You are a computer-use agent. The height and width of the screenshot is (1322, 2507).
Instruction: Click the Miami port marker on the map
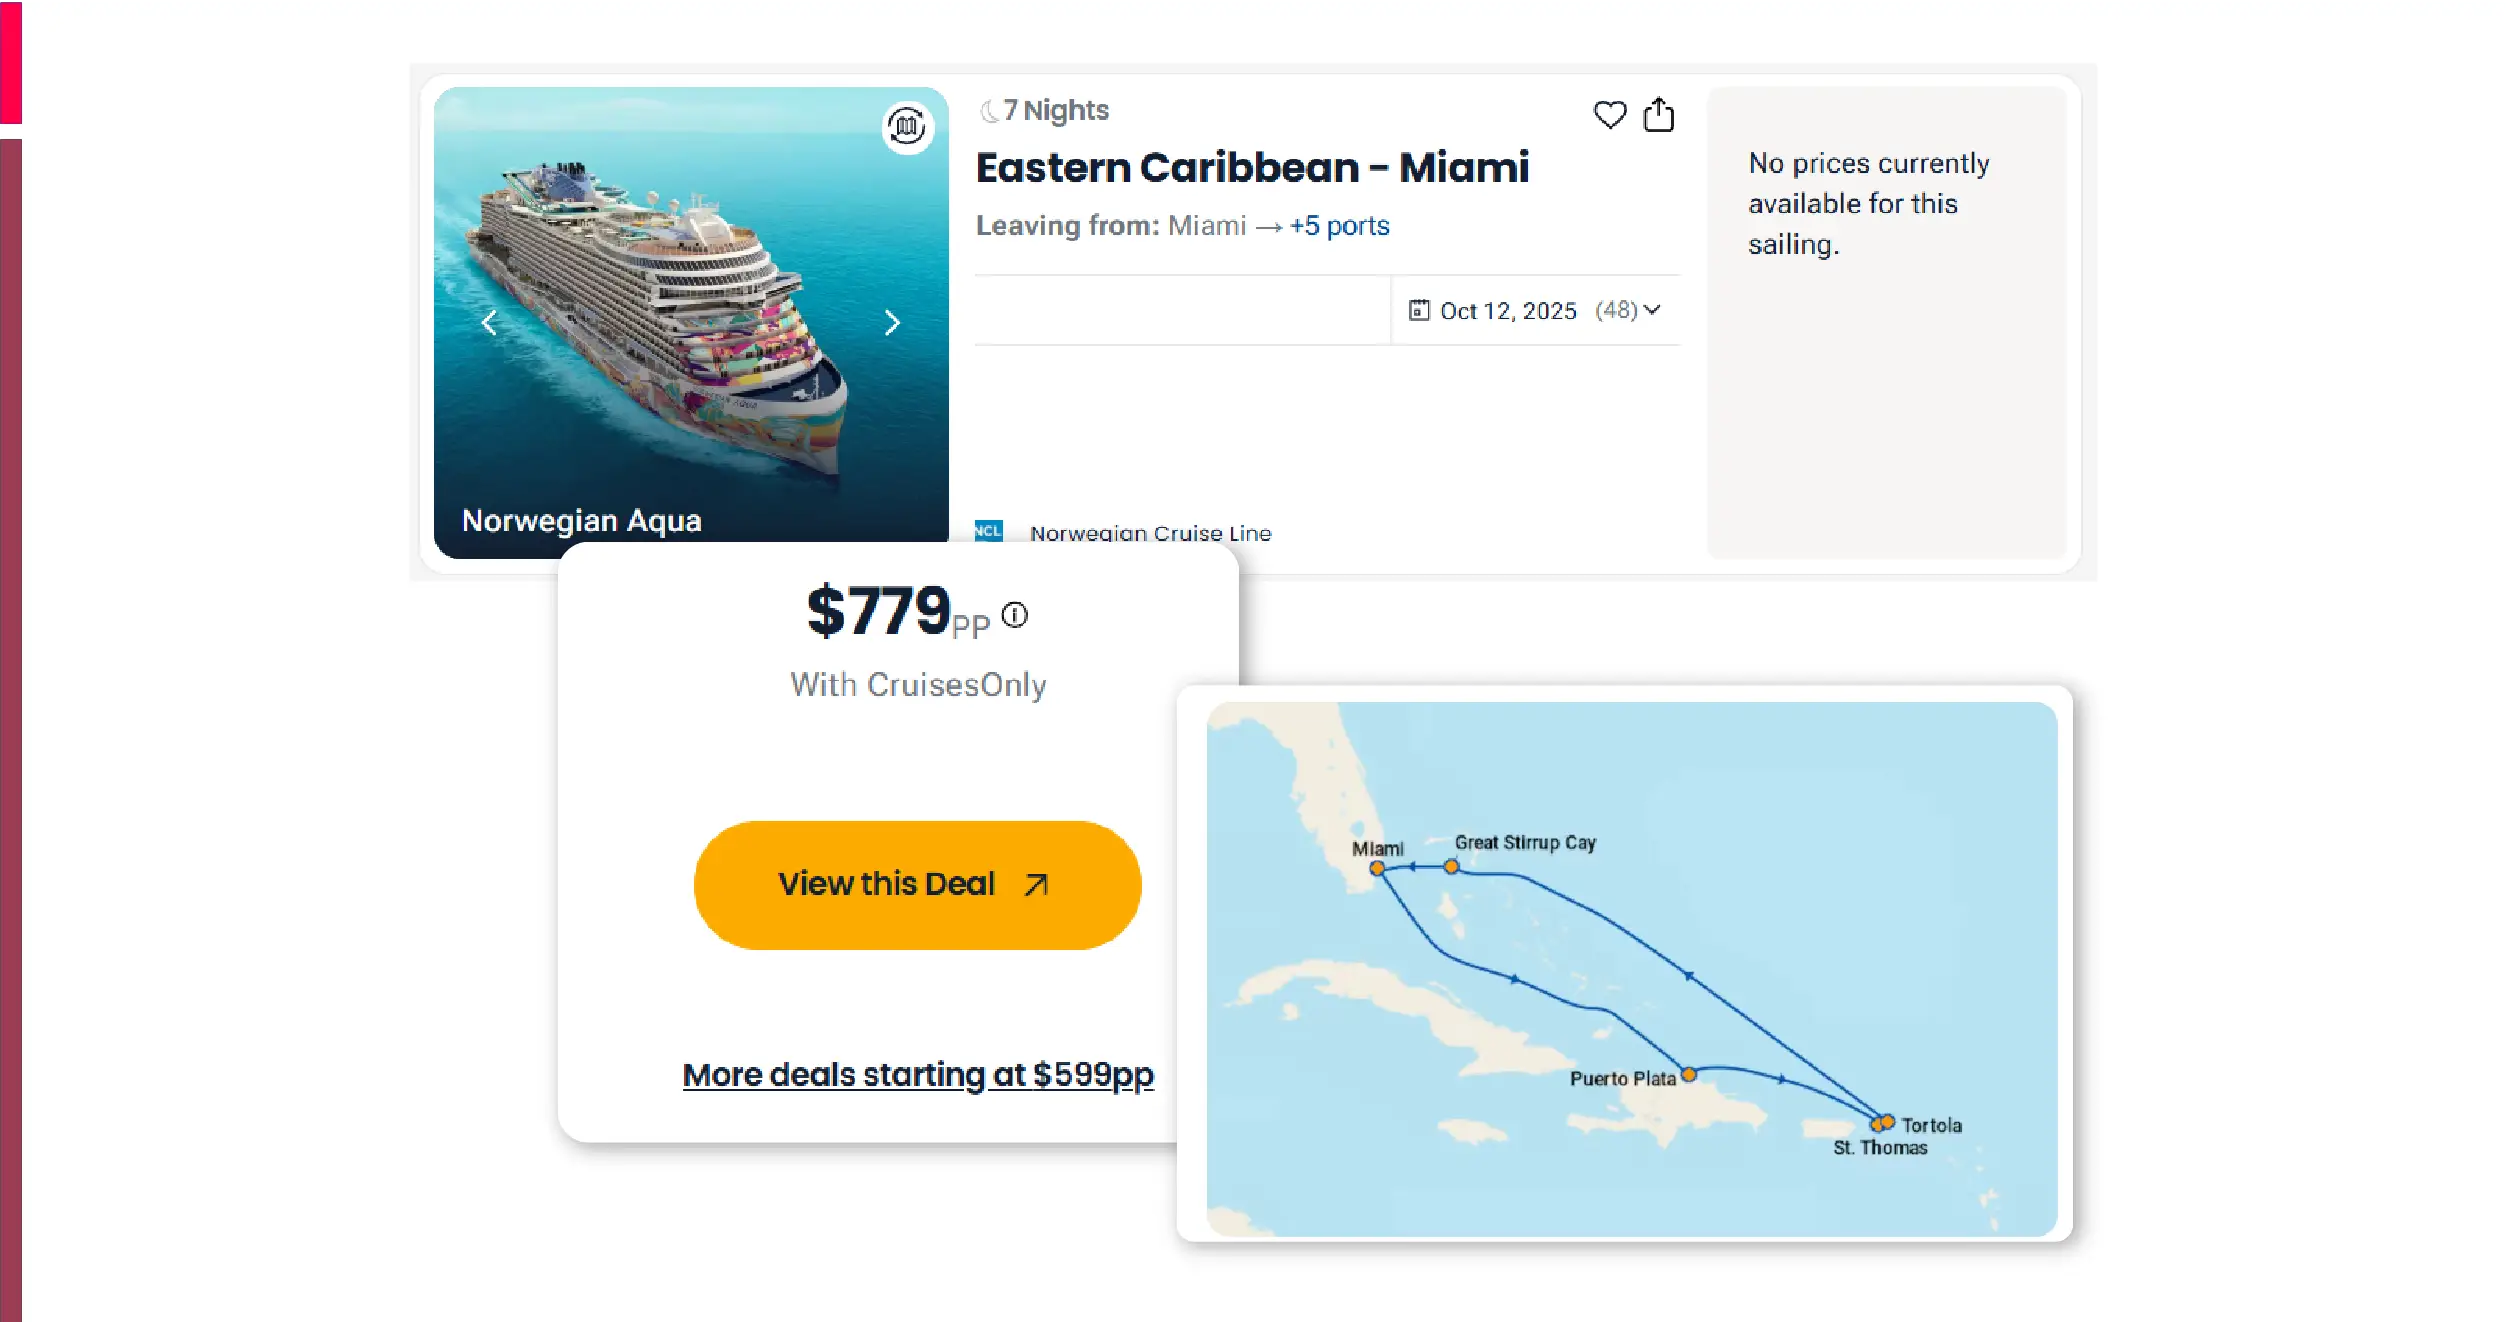1377,868
